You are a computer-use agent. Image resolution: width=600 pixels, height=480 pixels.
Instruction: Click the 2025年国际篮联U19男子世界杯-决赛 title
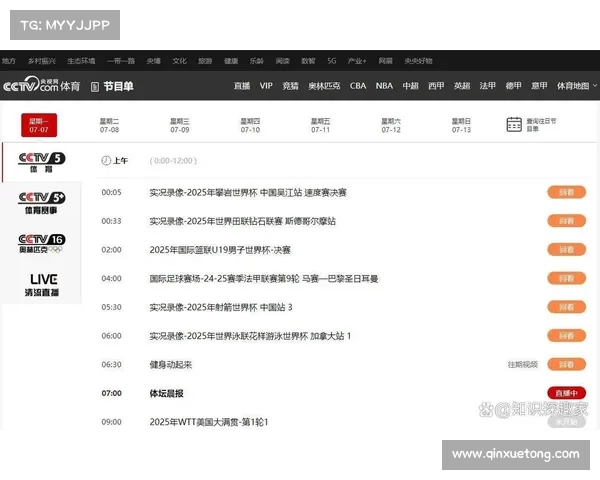click(x=220, y=250)
